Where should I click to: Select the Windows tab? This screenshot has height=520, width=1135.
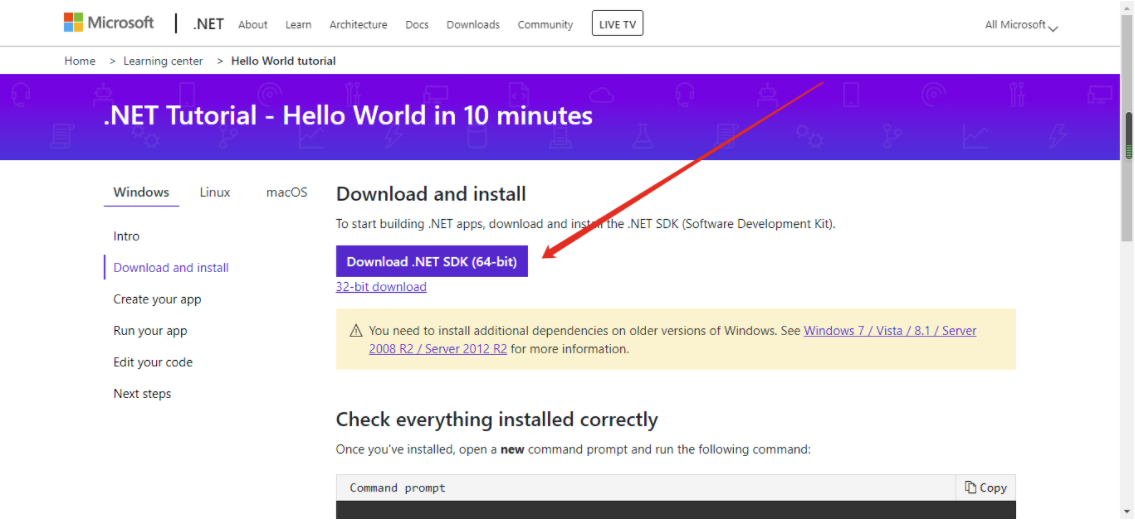(x=141, y=193)
